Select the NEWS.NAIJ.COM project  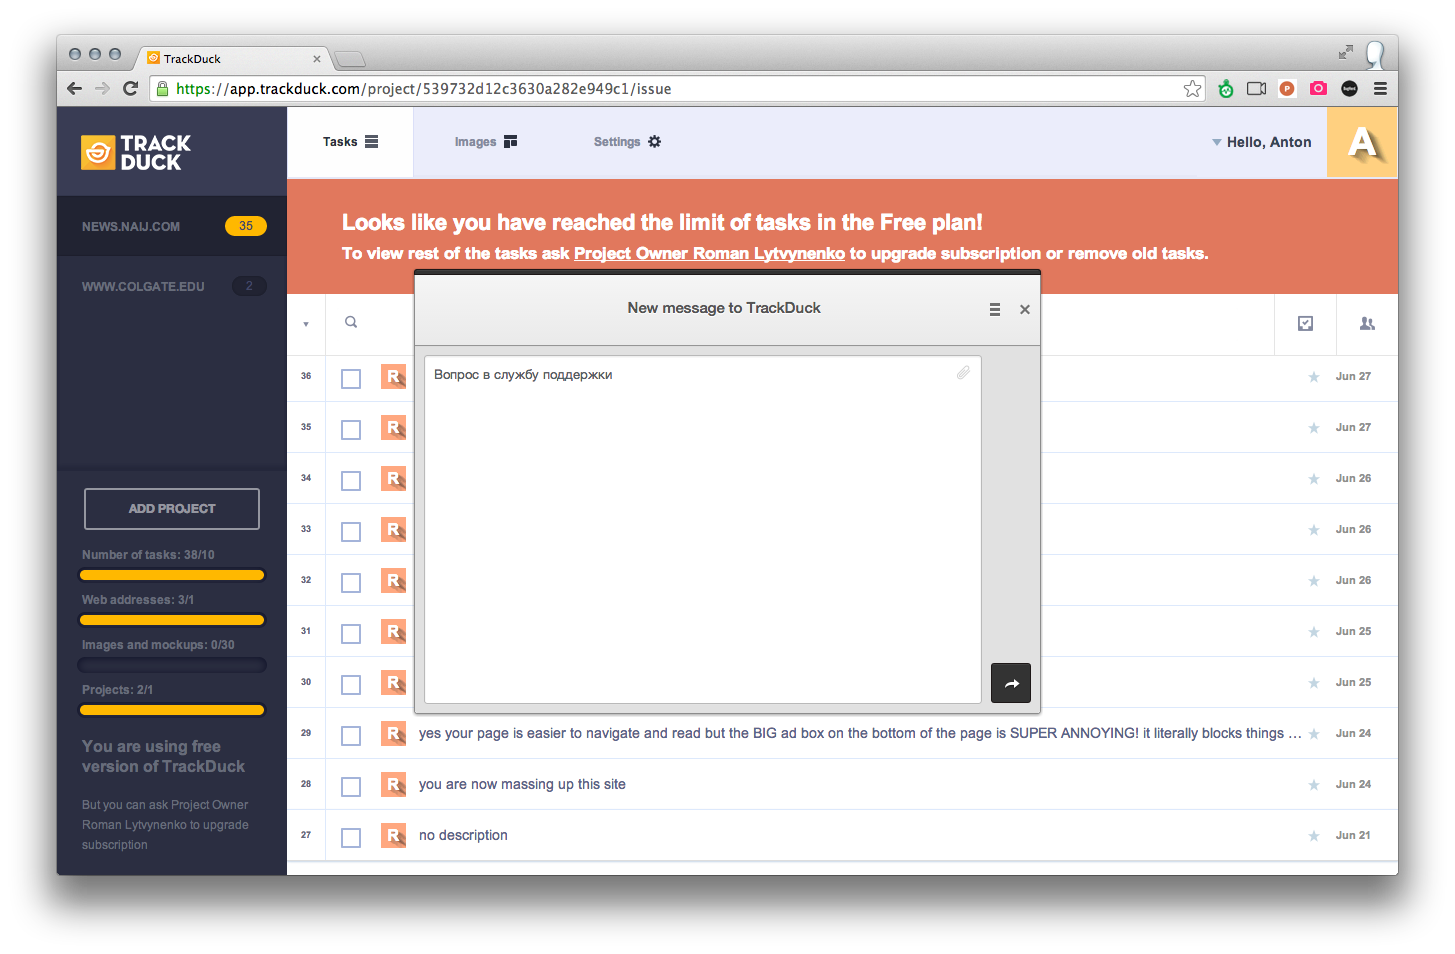point(172,226)
